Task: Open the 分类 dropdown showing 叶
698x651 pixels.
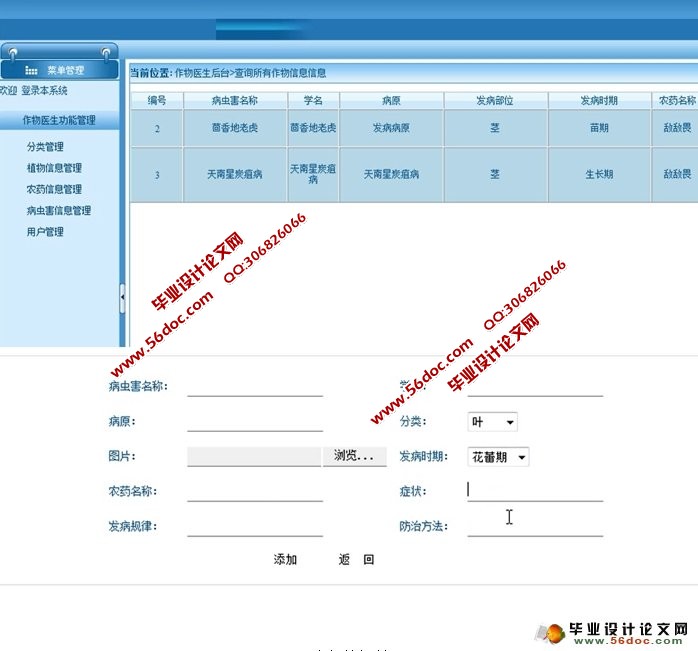Action: point(493,423)
